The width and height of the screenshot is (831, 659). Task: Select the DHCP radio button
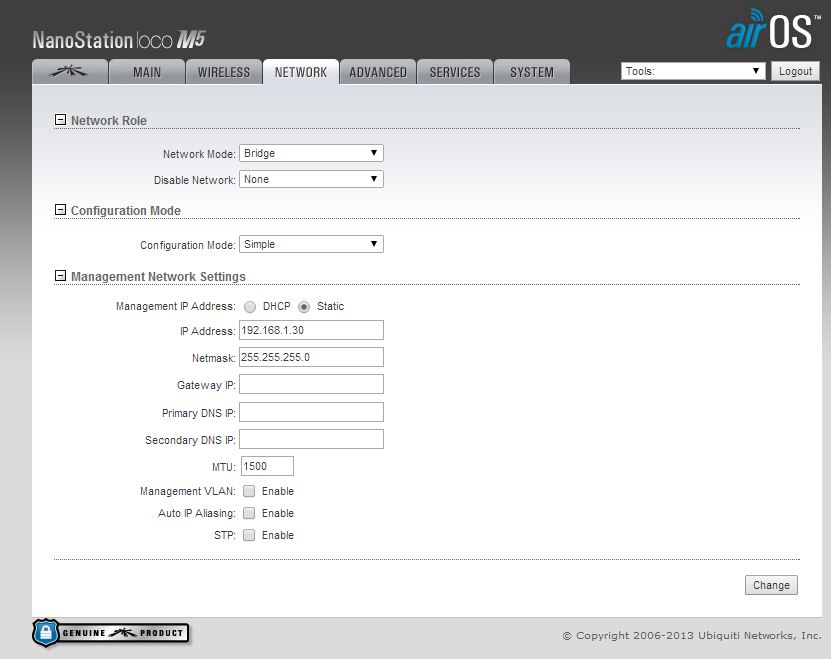[x=250, y=306]
